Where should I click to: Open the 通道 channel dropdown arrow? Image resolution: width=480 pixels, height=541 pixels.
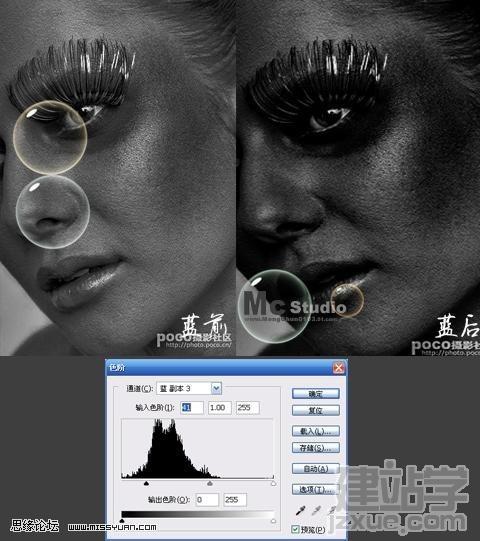[216, 388]
